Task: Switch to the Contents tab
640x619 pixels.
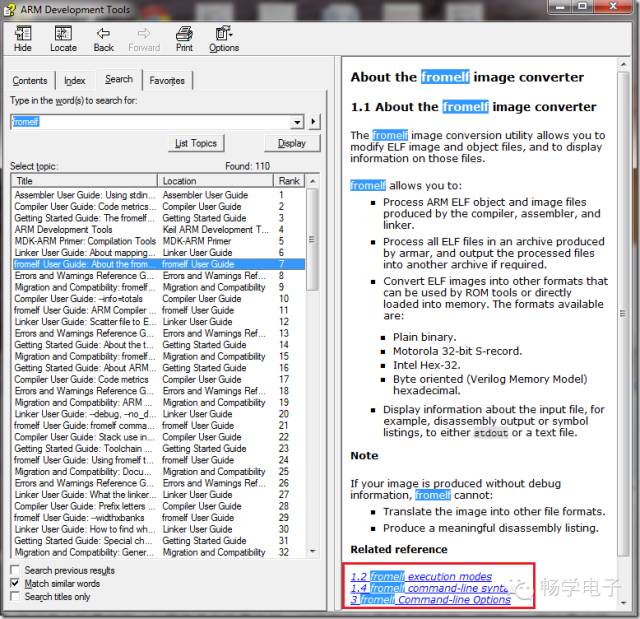Action: click(x=30, y=80)
